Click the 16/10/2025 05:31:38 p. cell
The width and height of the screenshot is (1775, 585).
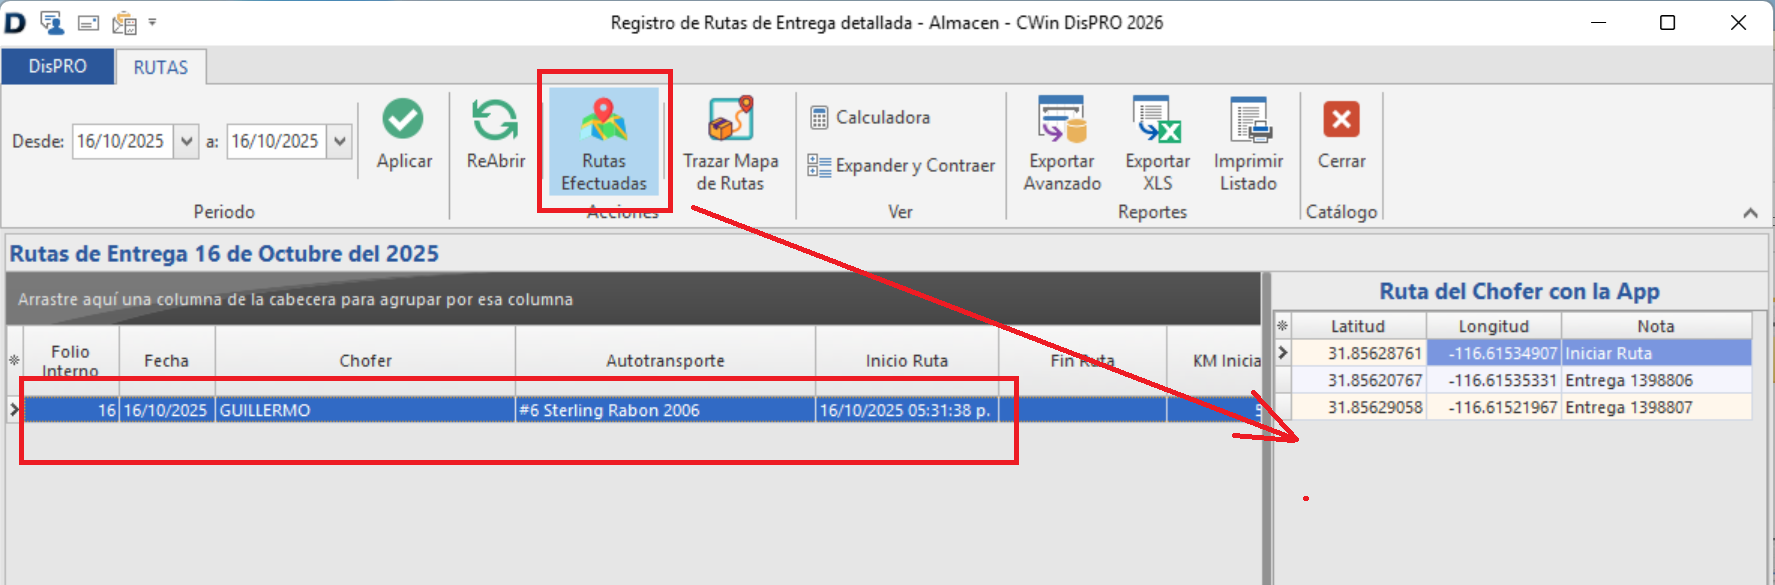pos(907,410)
